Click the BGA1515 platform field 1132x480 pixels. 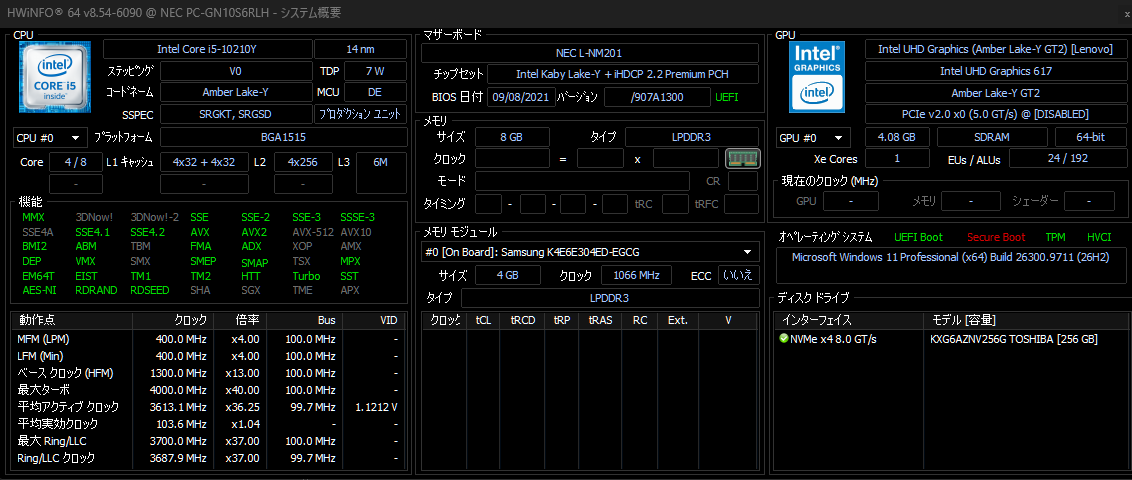[x=284, y=137]
